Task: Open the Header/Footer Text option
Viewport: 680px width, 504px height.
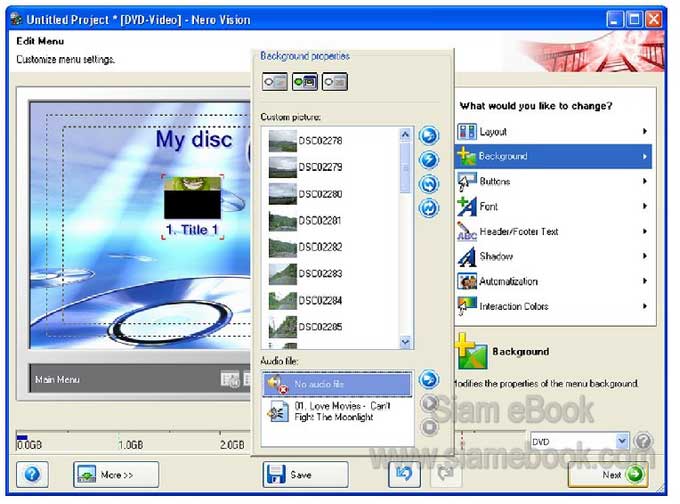Action: pos(553,232)
